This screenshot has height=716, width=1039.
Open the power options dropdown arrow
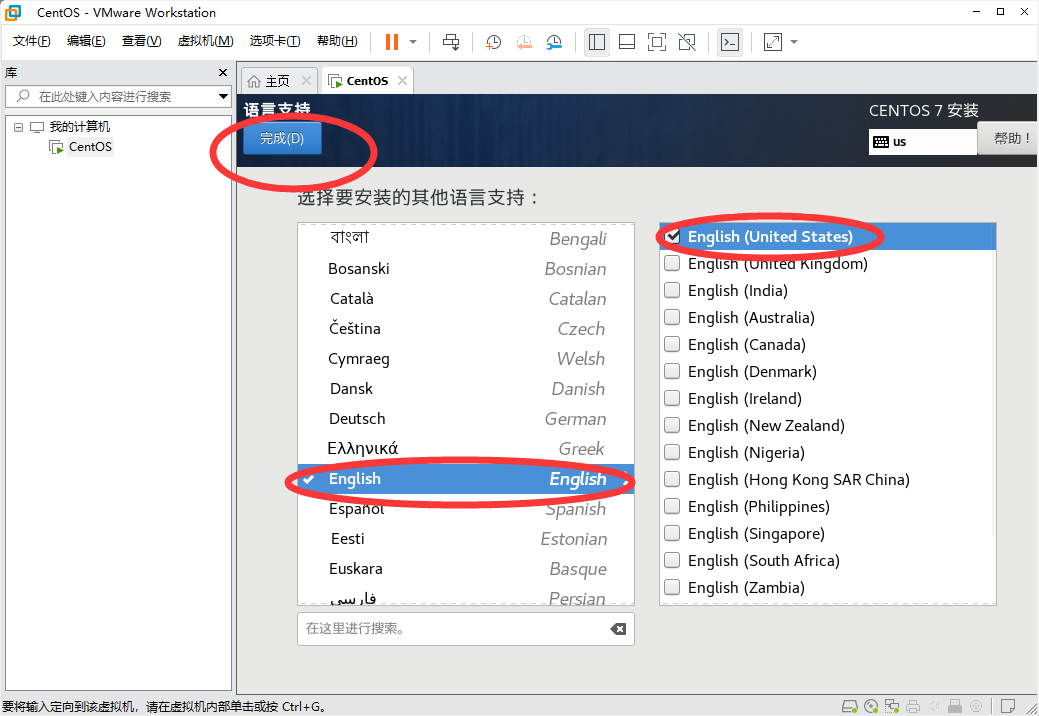click(413, 42)
